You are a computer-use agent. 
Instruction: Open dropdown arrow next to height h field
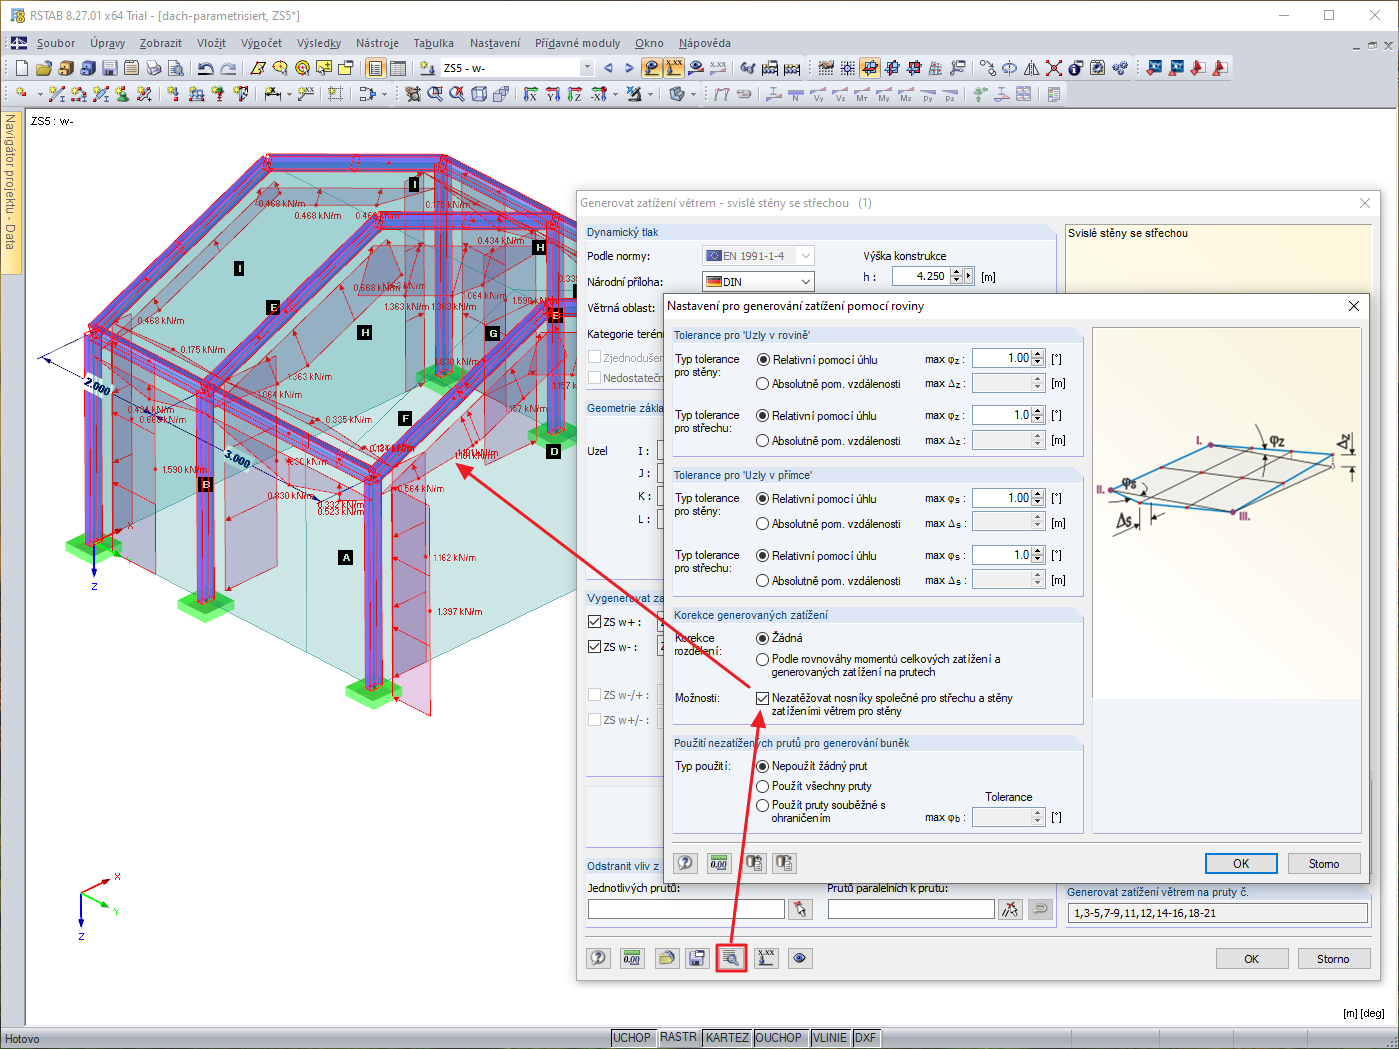pos(968,276)
